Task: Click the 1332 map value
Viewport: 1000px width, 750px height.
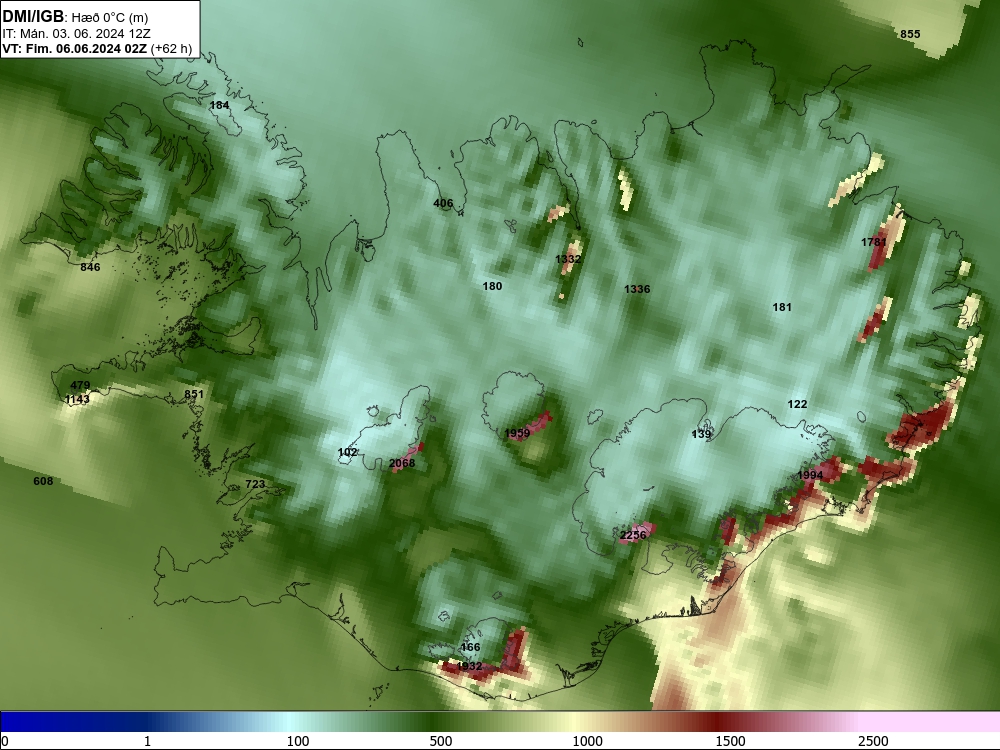Action: [x=568, y=259]
